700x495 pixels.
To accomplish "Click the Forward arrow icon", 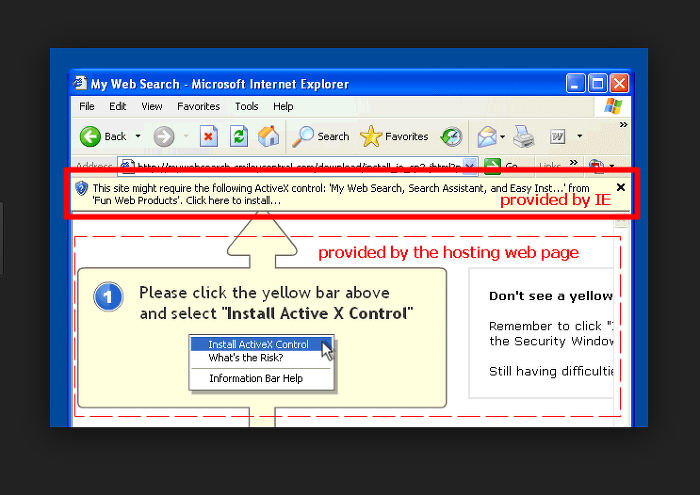I will click(x=164, y=136).
